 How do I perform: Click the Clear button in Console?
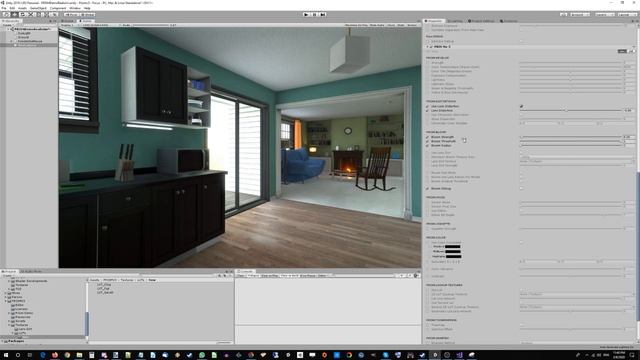(x=241, y=276)
